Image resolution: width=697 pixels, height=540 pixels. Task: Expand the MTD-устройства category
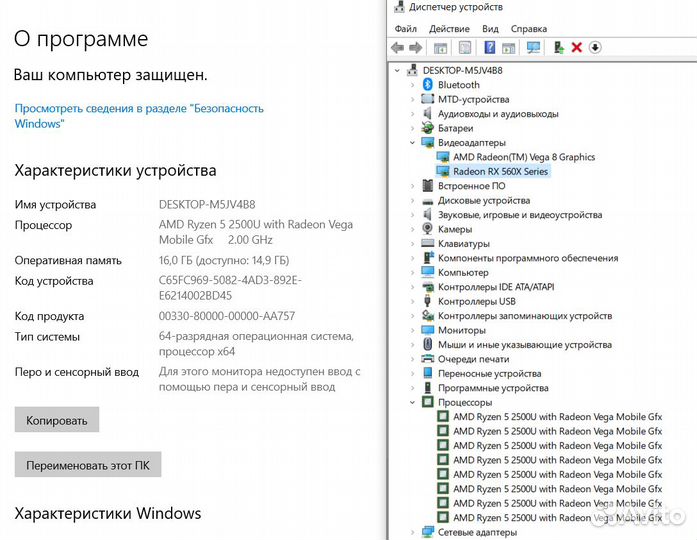click(x=412, y=99)
